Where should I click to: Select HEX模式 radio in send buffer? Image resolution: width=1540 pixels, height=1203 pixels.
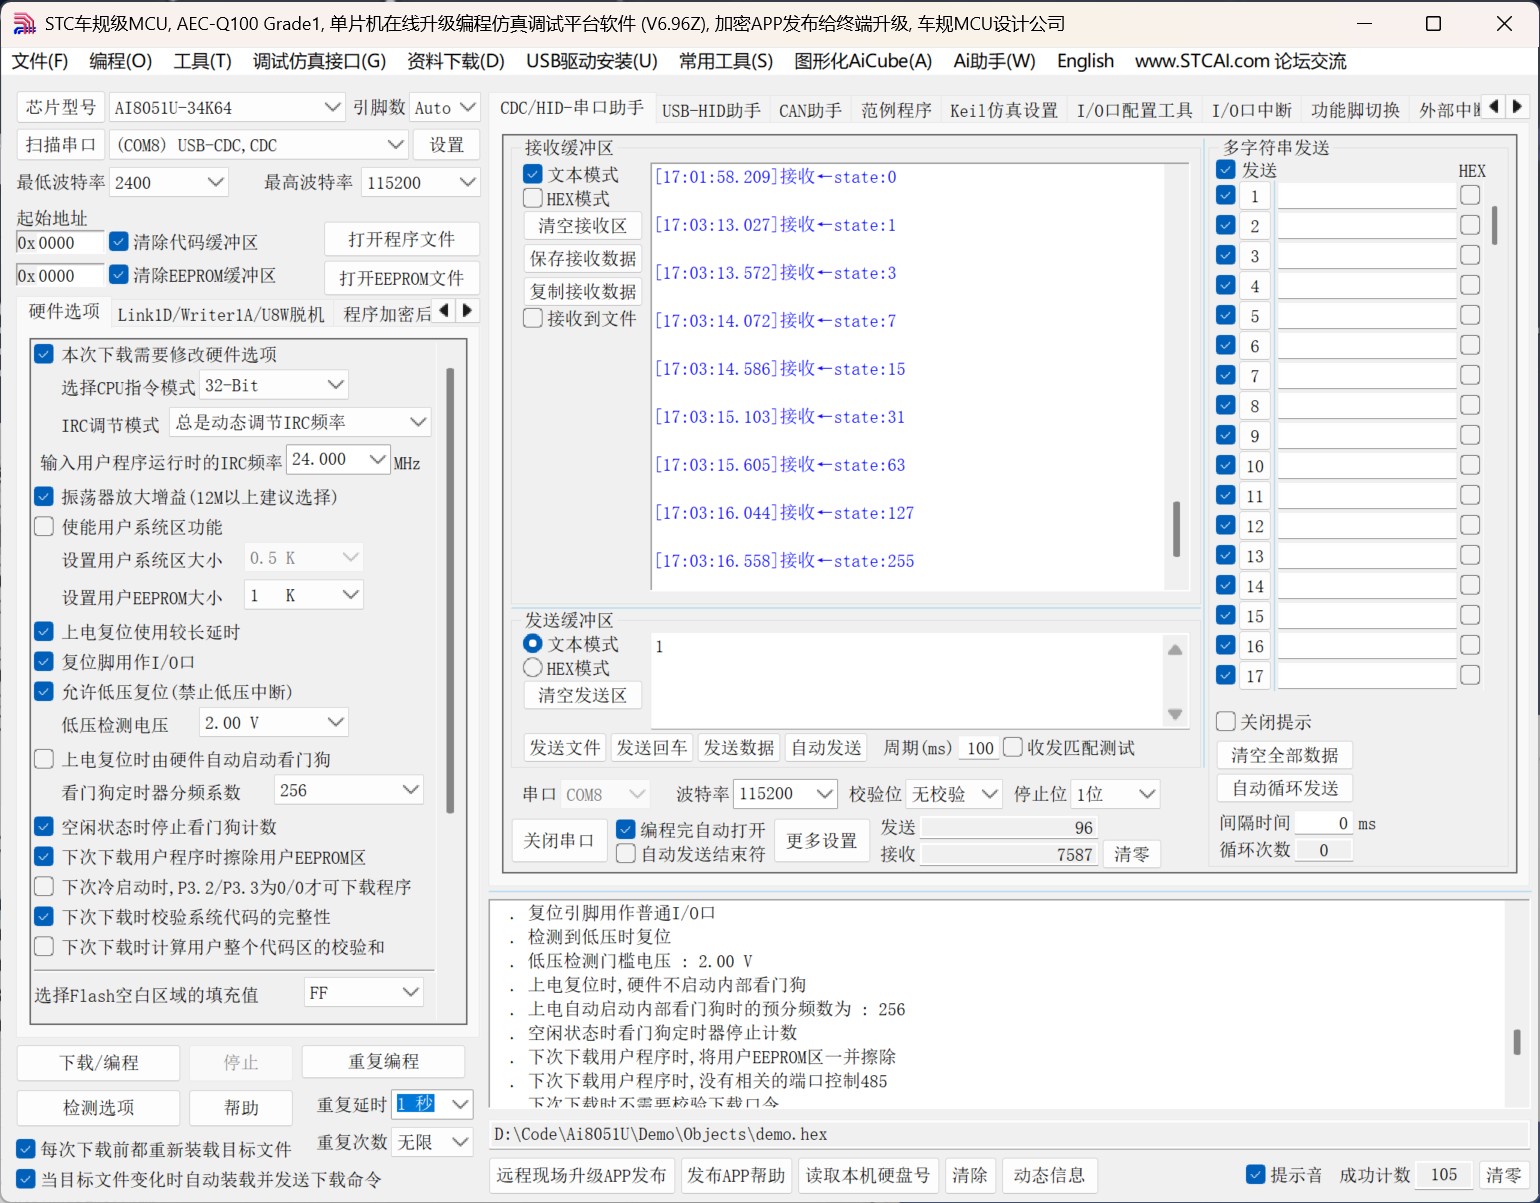pos(533,668)
